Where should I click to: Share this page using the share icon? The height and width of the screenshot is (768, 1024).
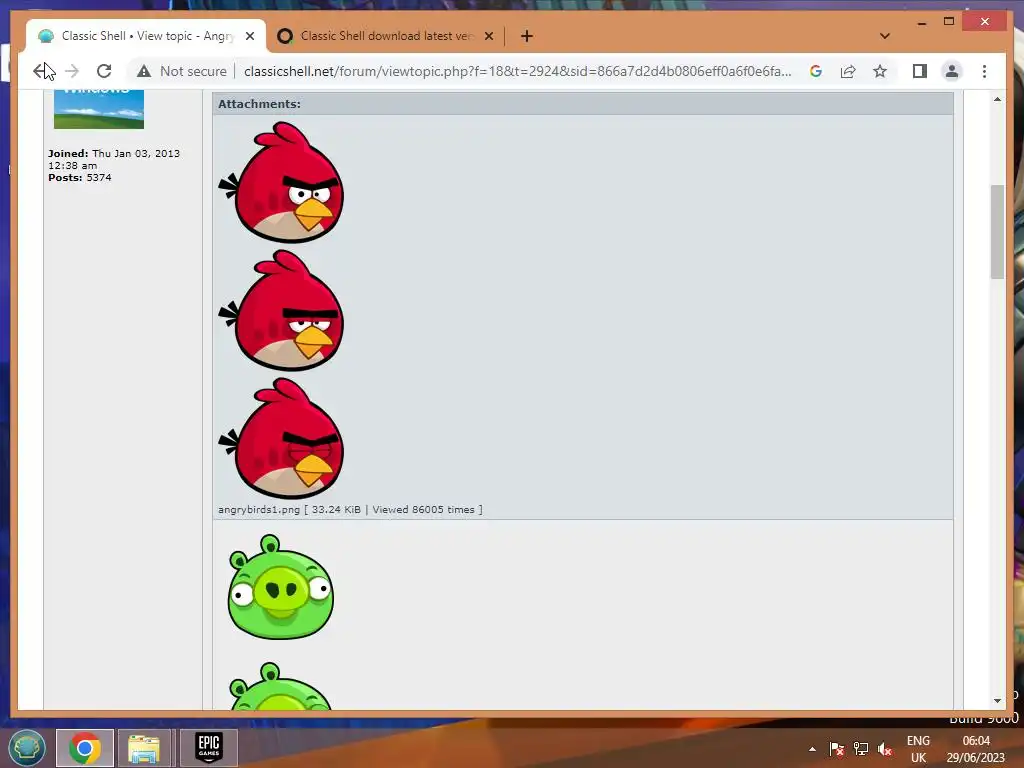click(x=848, y=71)
